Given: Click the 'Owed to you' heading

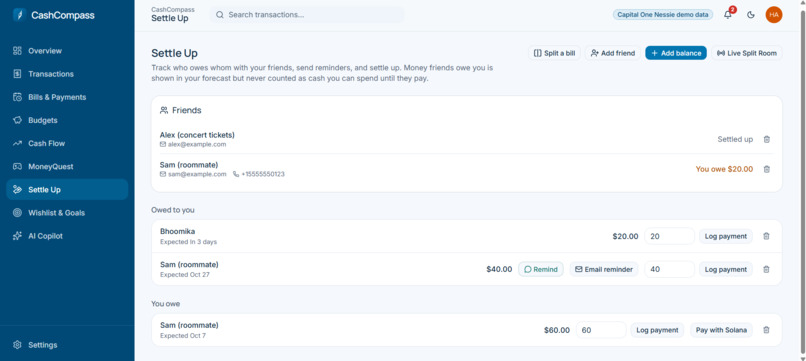Looking at the screenshot, I should [x=173, y=210].
